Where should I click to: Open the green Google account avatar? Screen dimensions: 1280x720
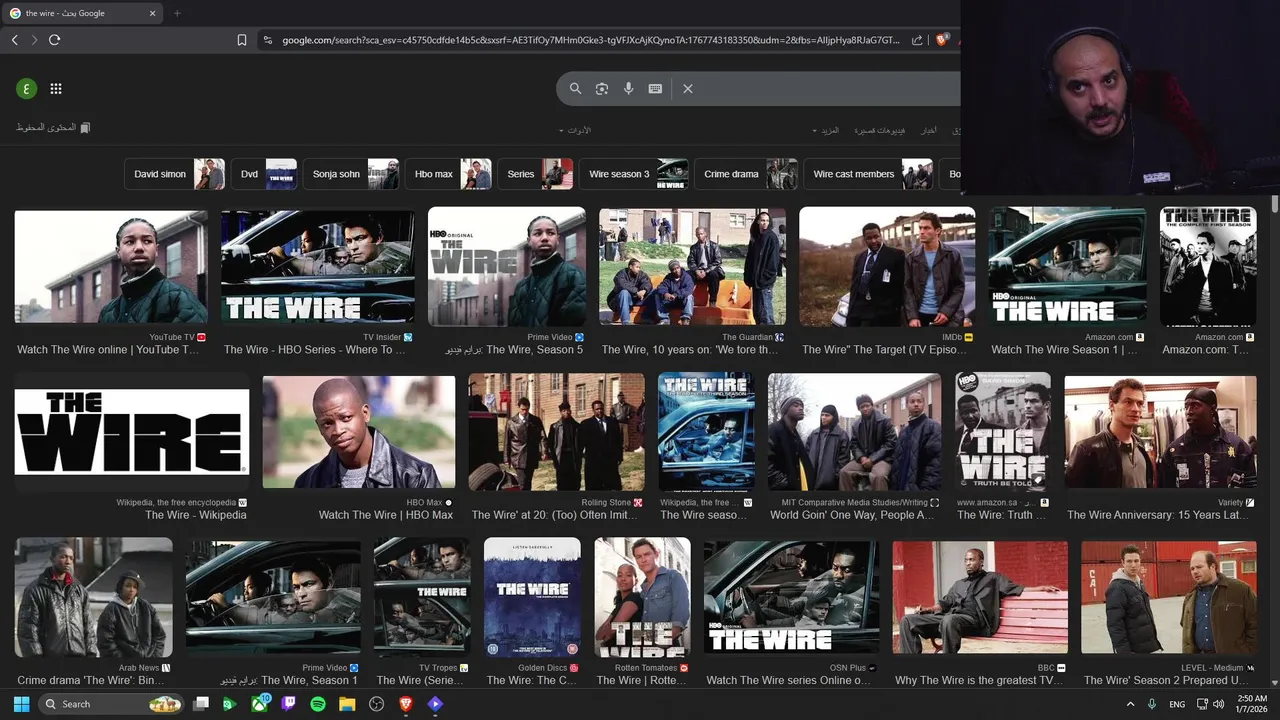(x=26, y=88)
